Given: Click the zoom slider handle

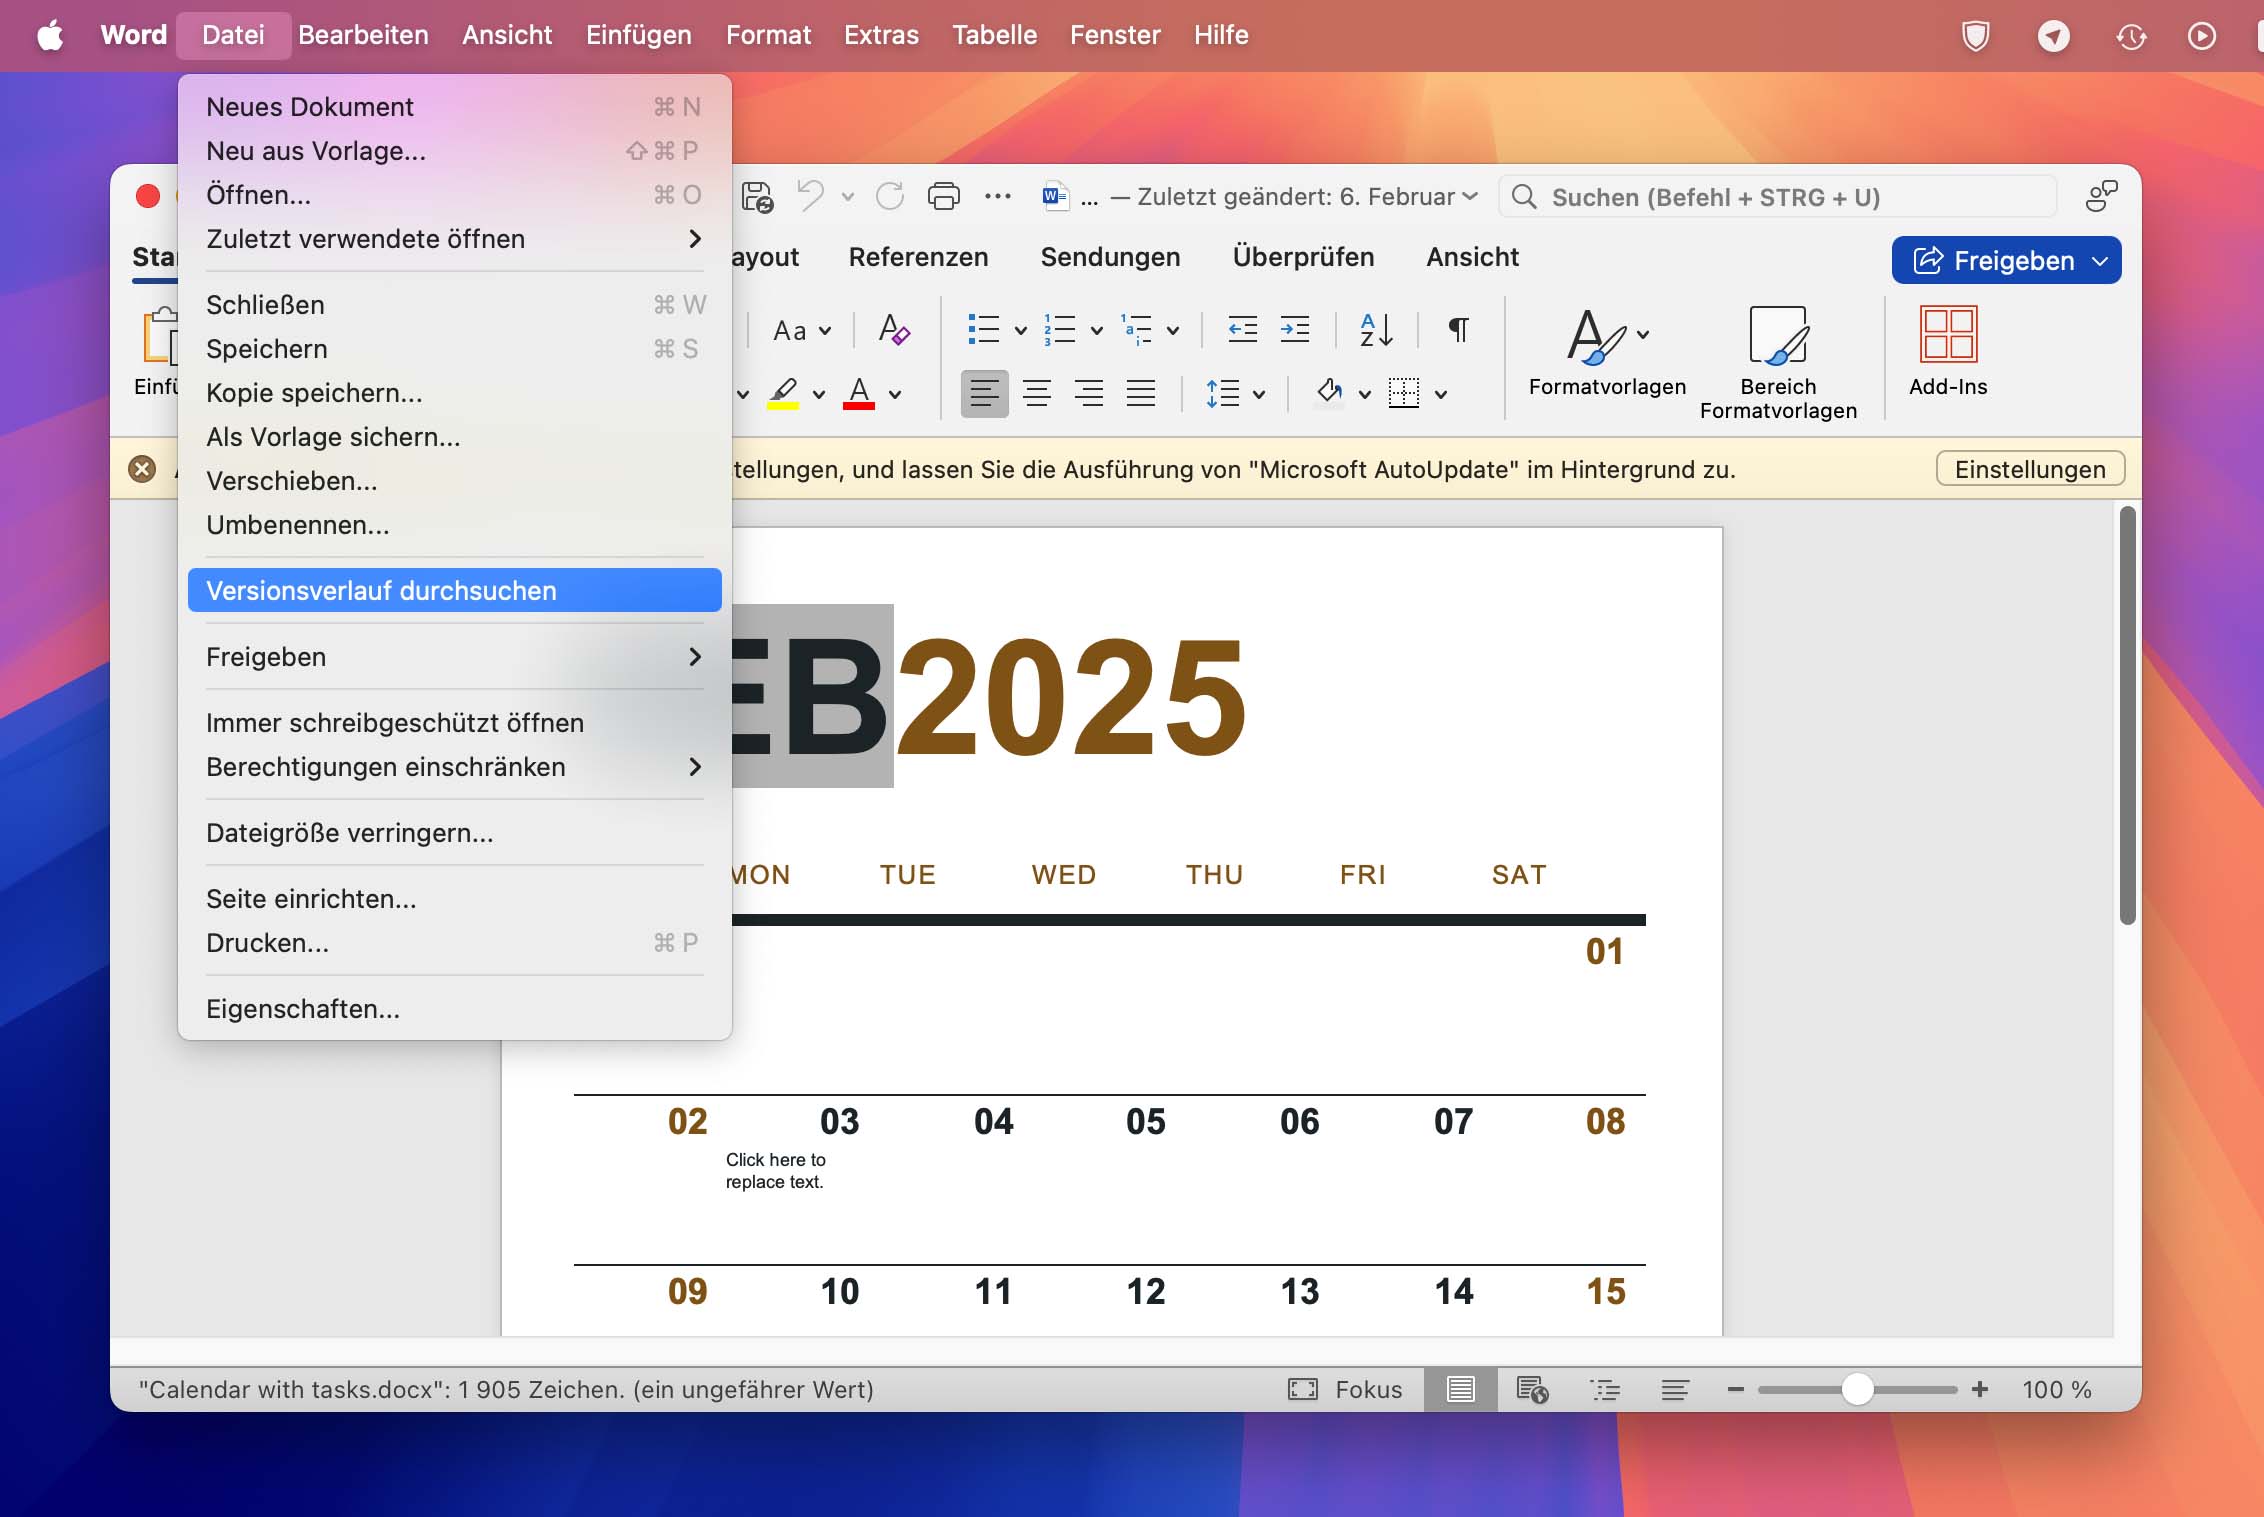Looking at the screenshot, I should 1857,1389.
